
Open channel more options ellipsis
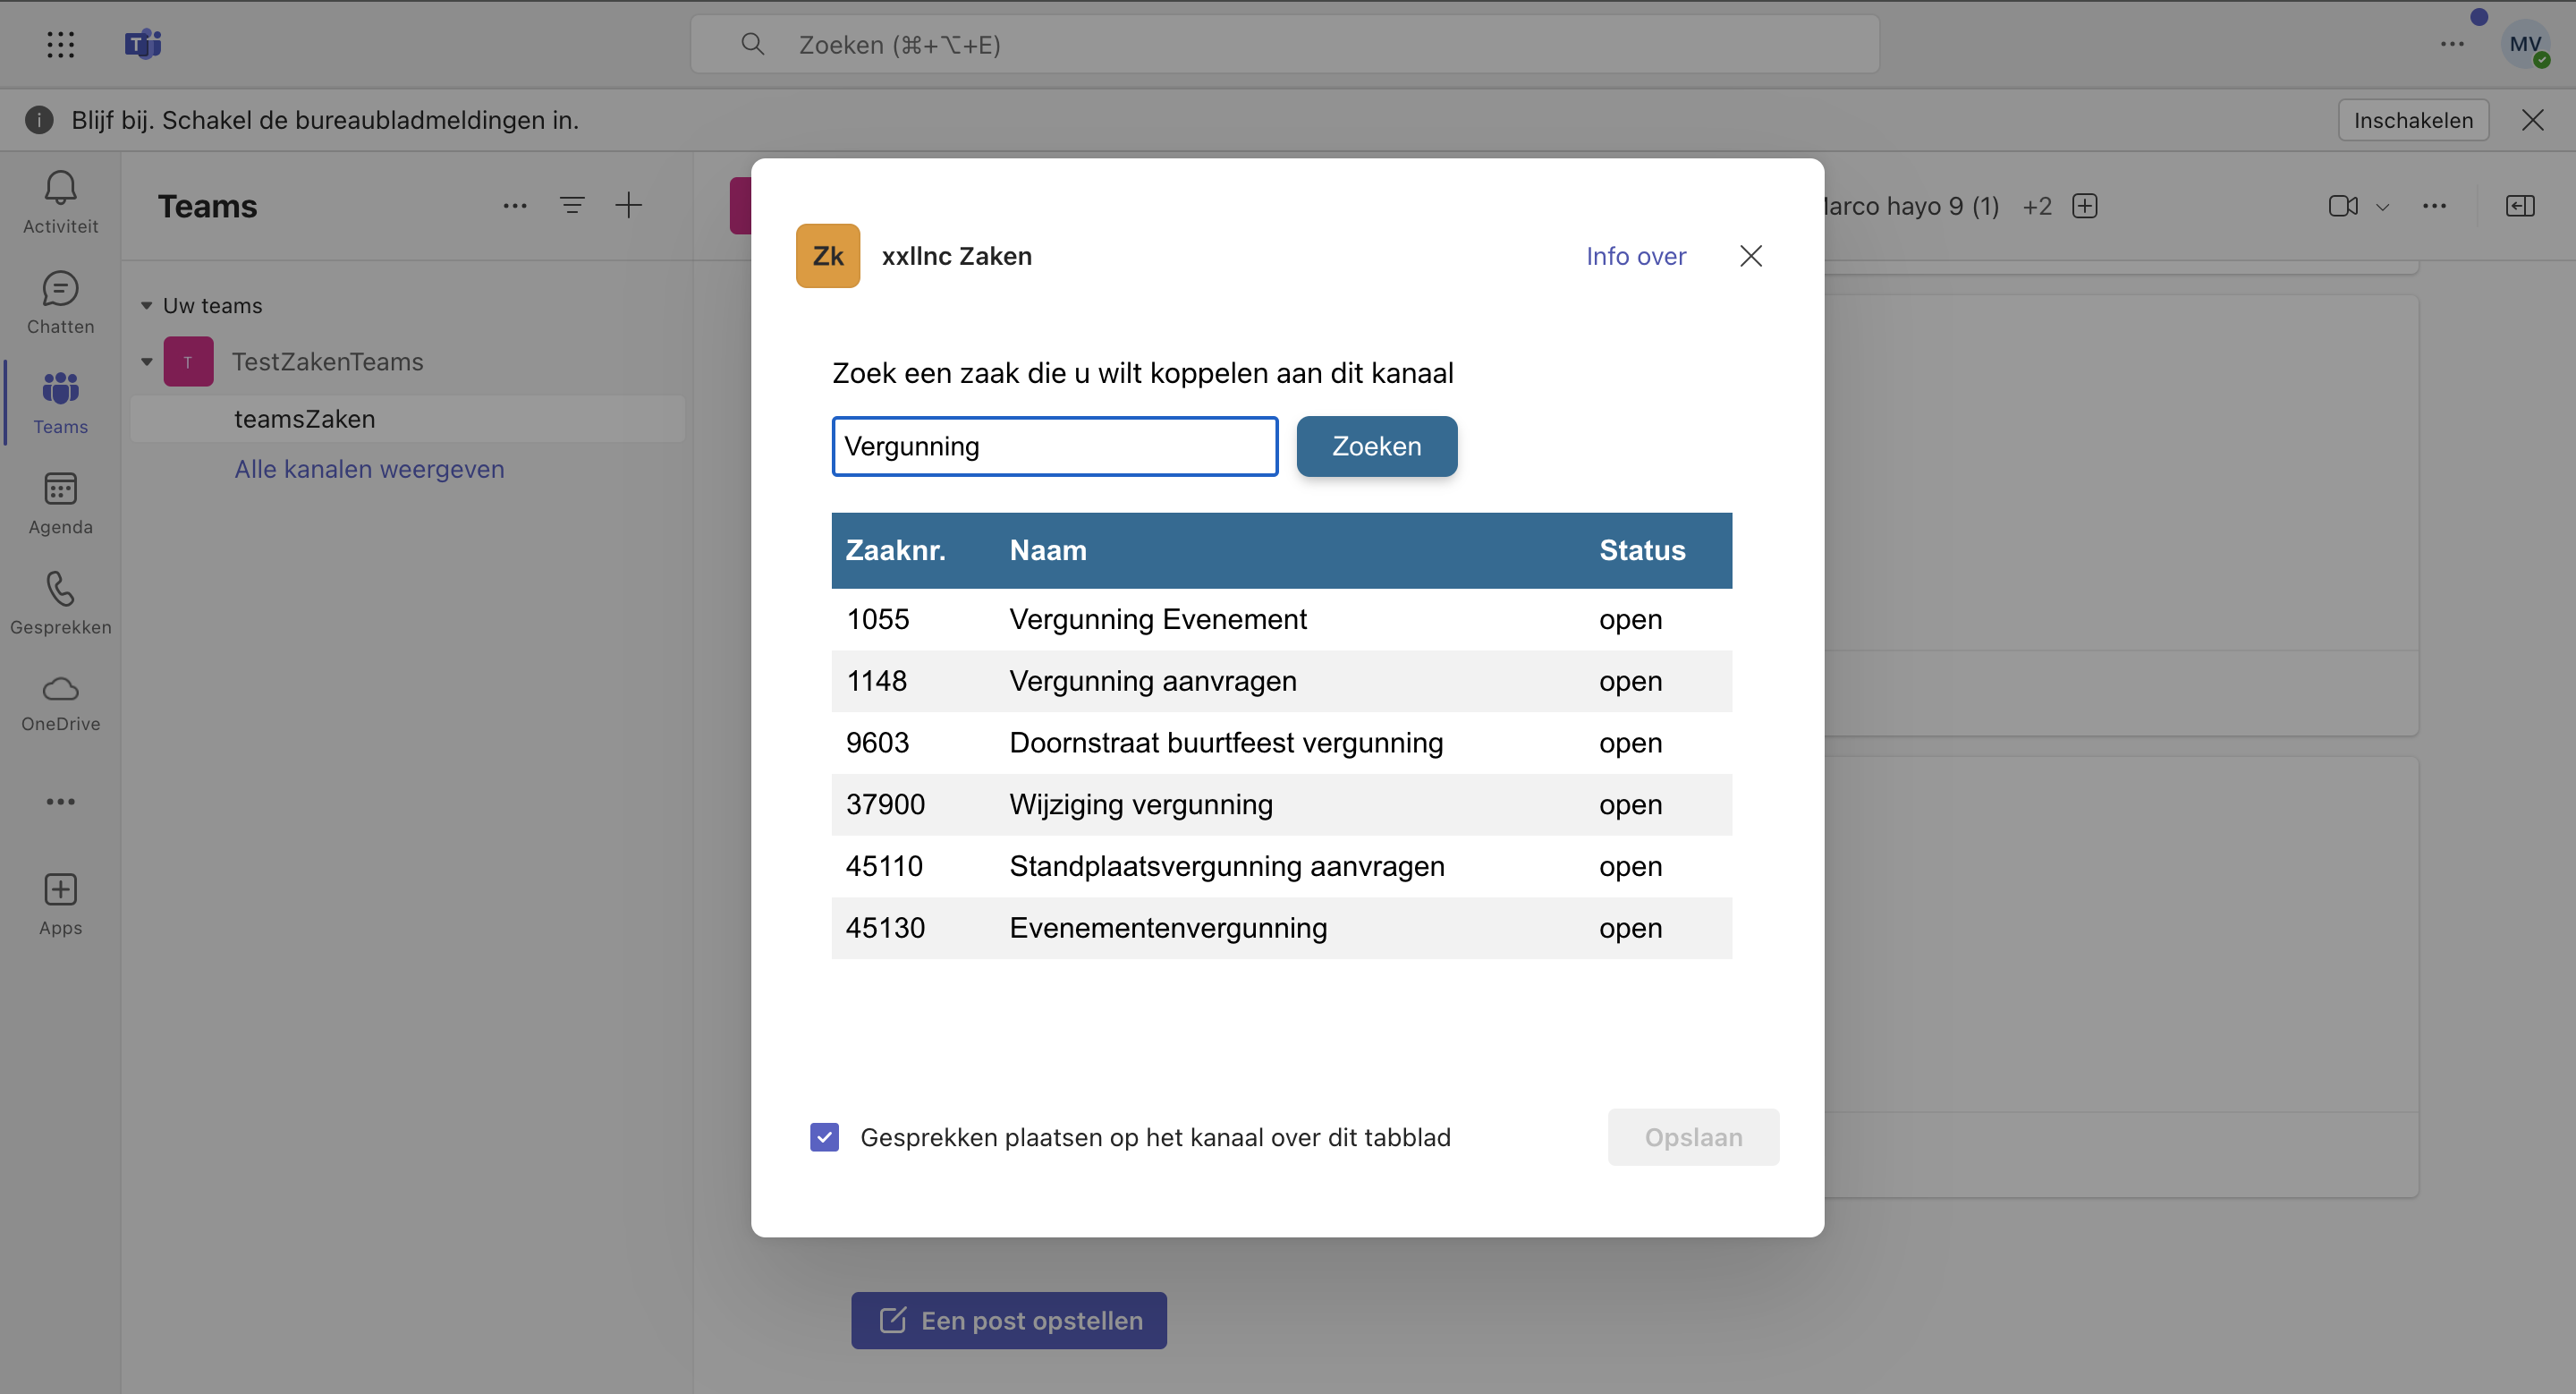(2434, 206)
